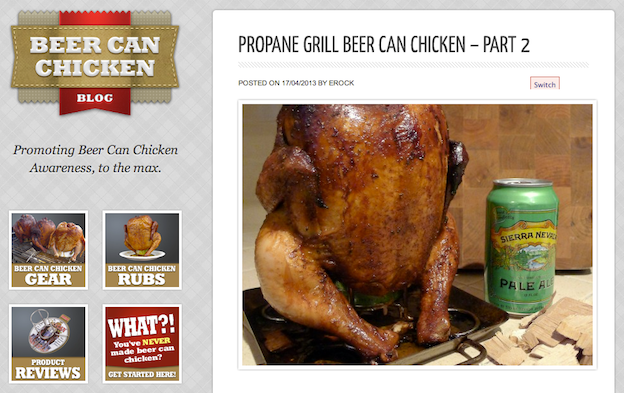
Task: Open the Propane Grill Beer Can Chicken Part 2 title
Action: (384, 45)
